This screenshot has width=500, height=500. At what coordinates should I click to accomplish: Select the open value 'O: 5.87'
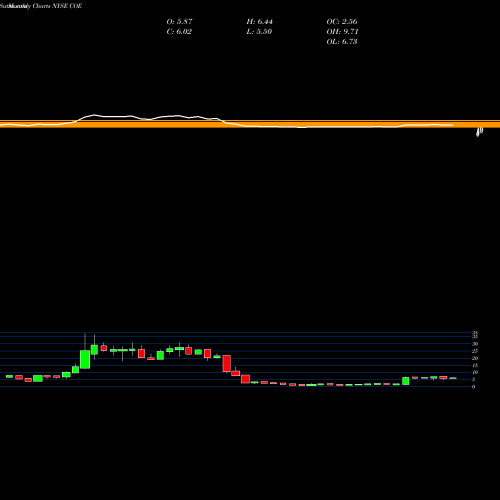179,21
